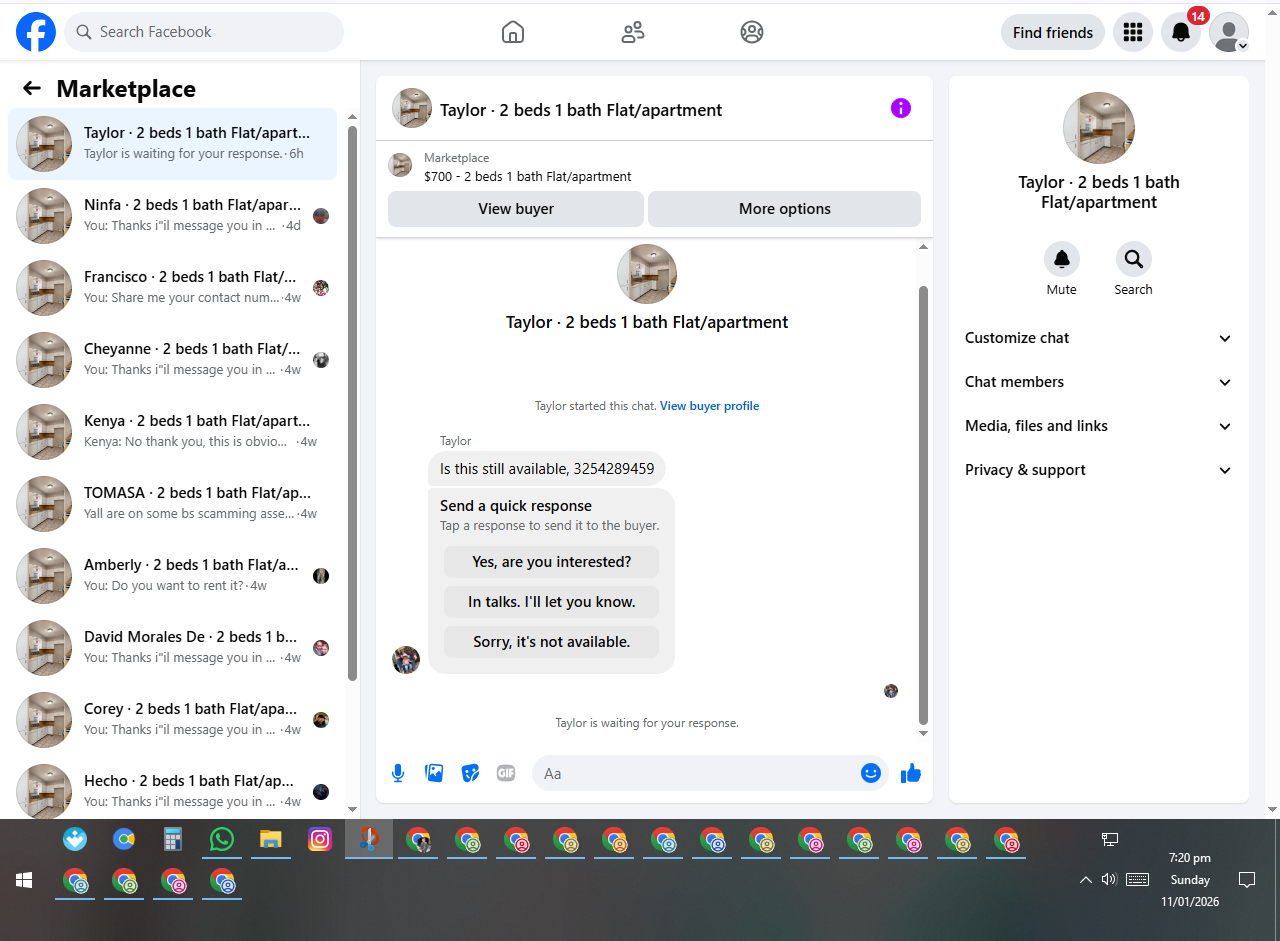Expand the Privacy & support section

coord(1099,470)
